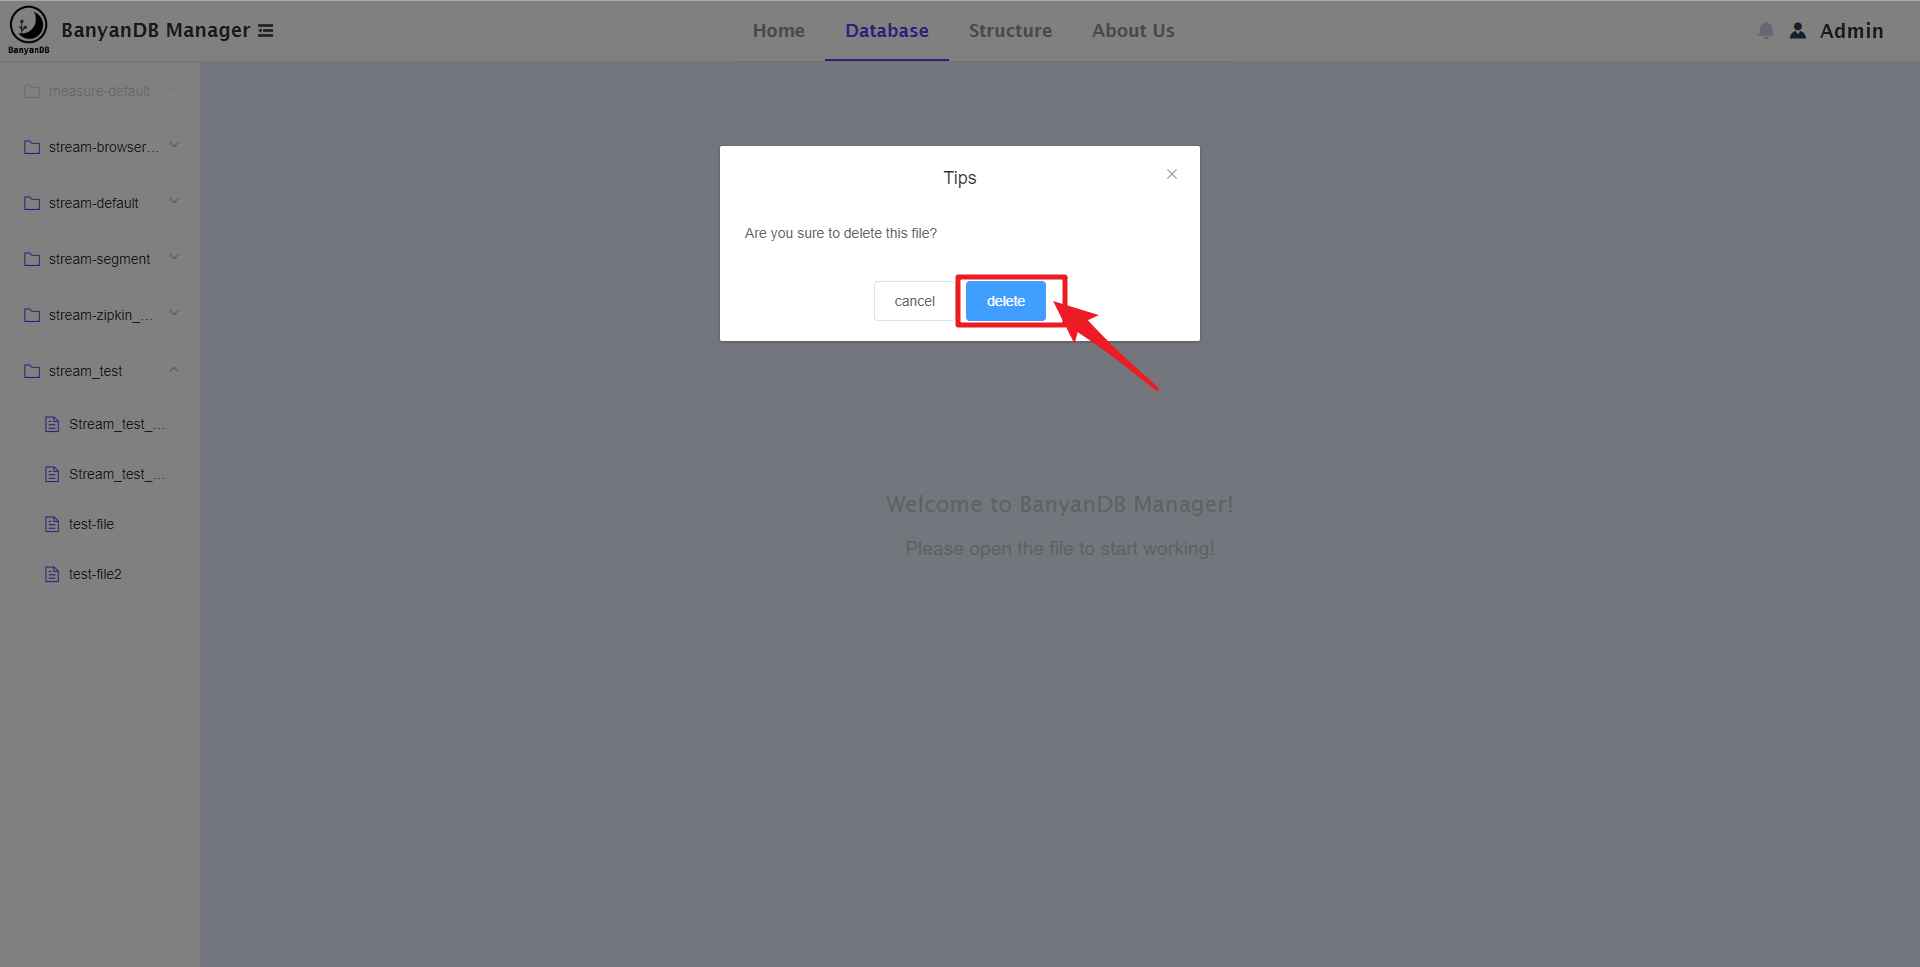Click the Admin user avatar icon
Image resolution: width=1920 pixels, height=967 pixels.
[1798, 31]
